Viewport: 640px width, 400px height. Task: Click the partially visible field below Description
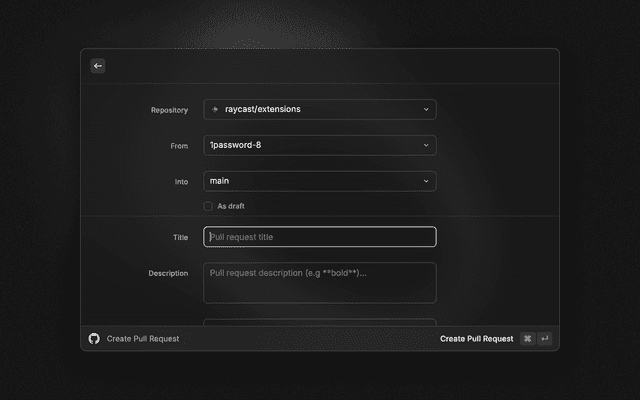[x=319, y=322]
